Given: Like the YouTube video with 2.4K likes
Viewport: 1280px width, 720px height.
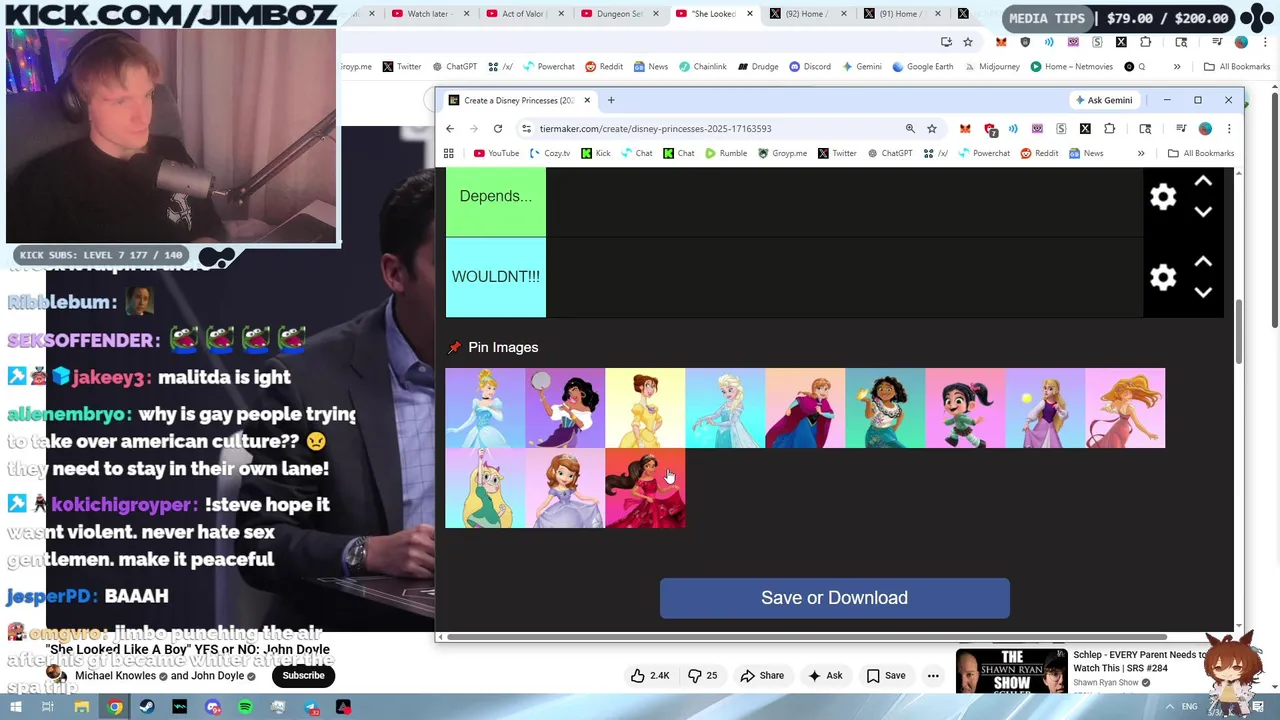Looking at the screenshot, I should [x=650, y=676].
